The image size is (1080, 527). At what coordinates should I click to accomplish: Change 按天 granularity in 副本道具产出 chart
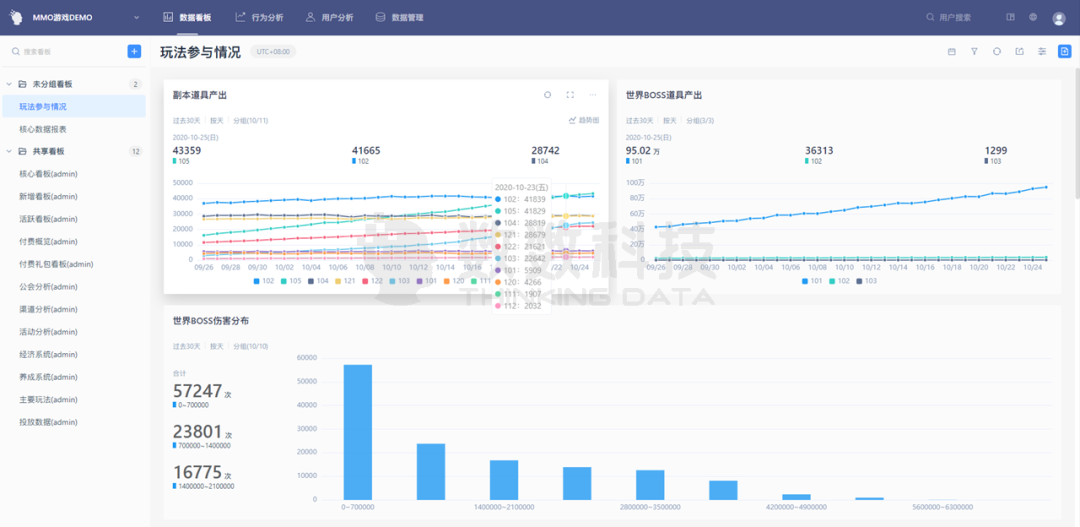(216, 121)
